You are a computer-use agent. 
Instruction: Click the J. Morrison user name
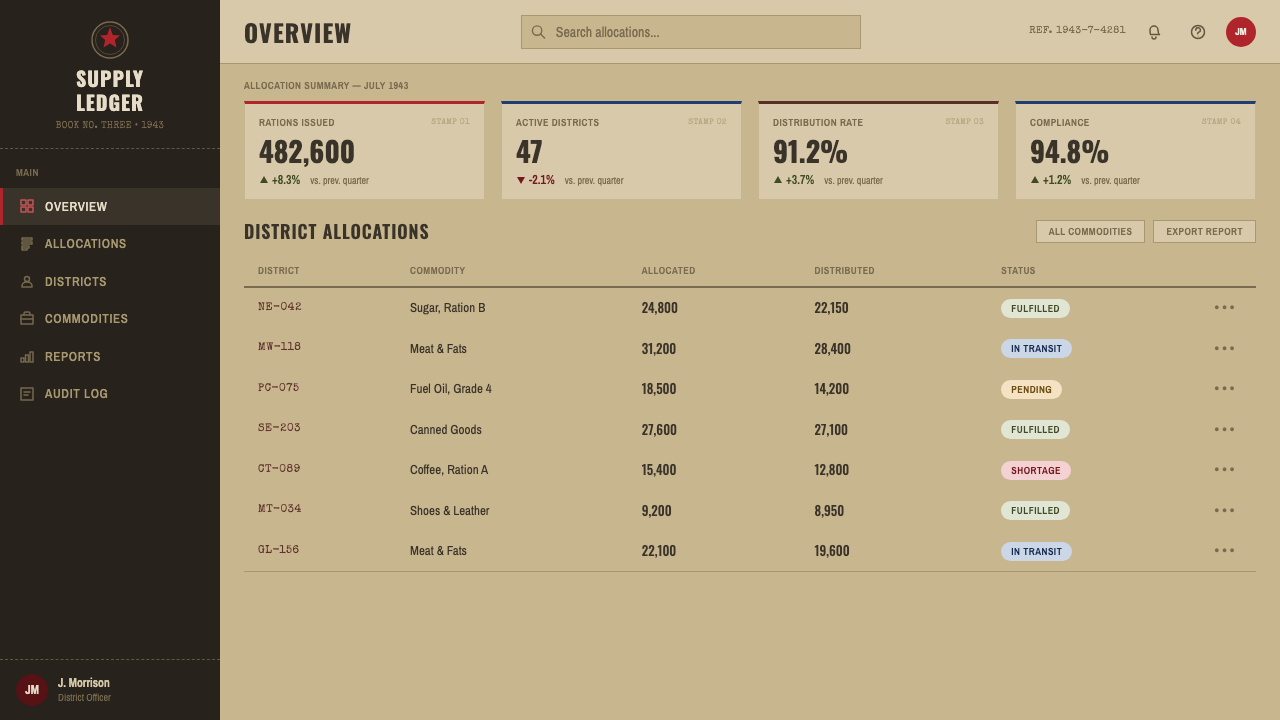coord(84,683)
